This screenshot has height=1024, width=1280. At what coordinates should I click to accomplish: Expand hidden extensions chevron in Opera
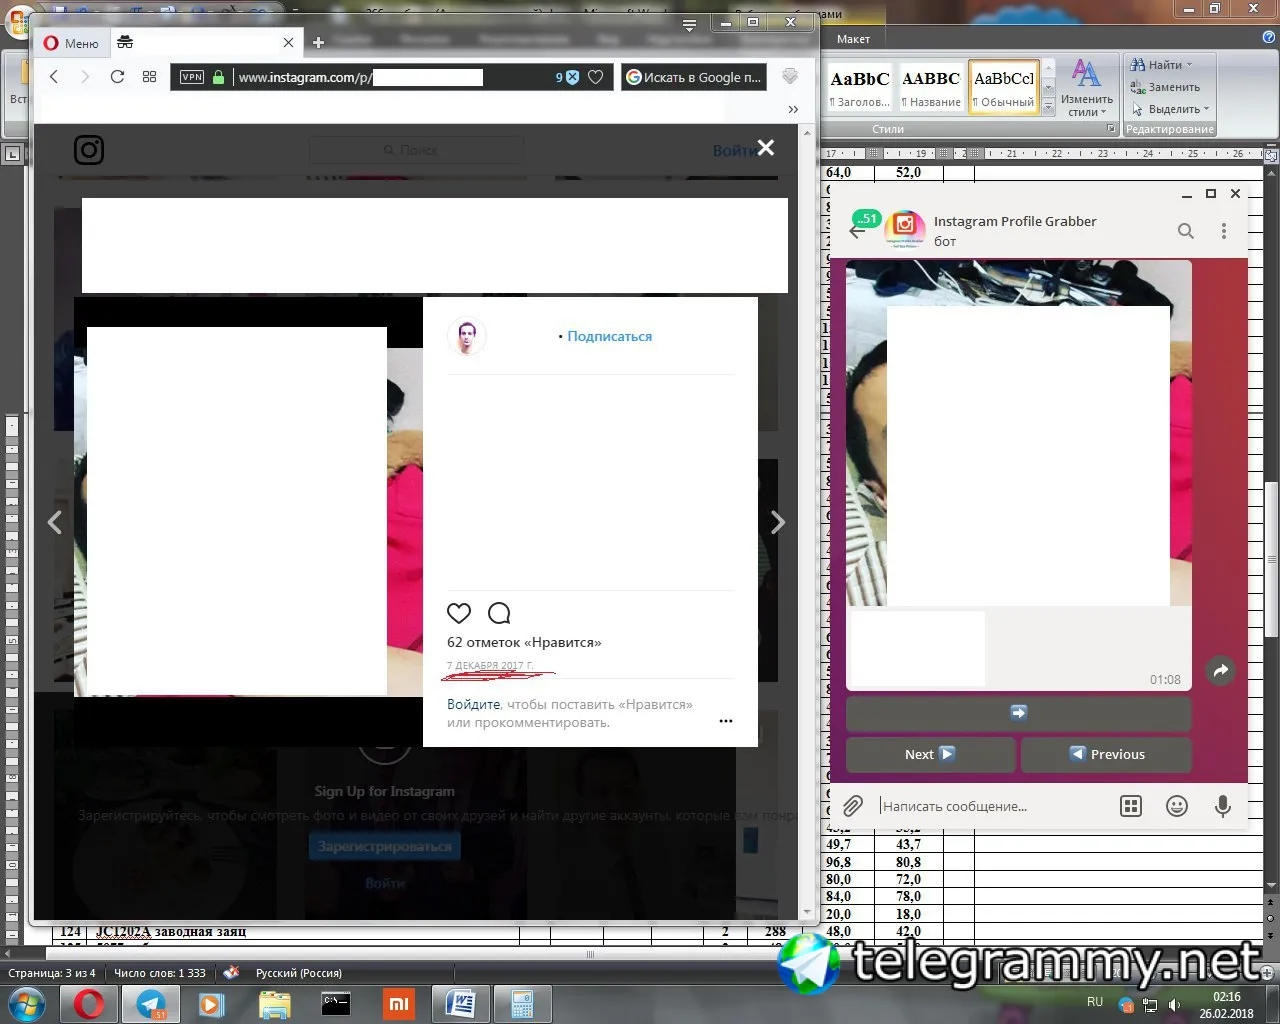coord(793,109)
